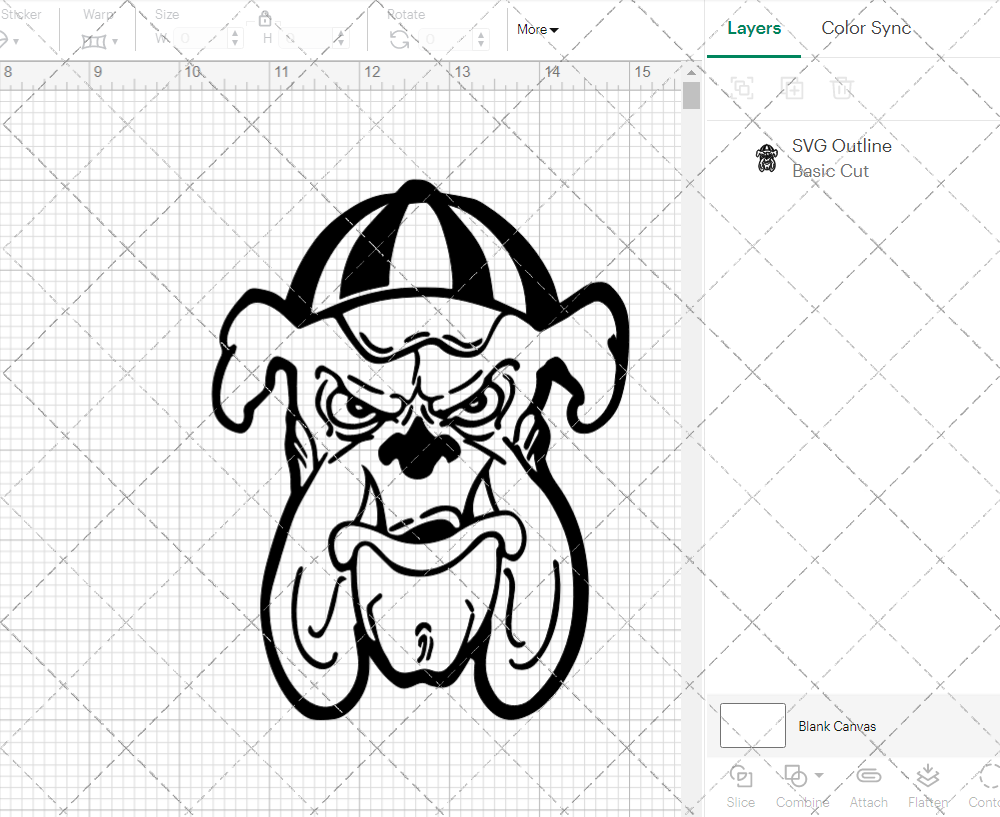Open the More dropdown menu
1000x817 pixels.
pos(536,30)
